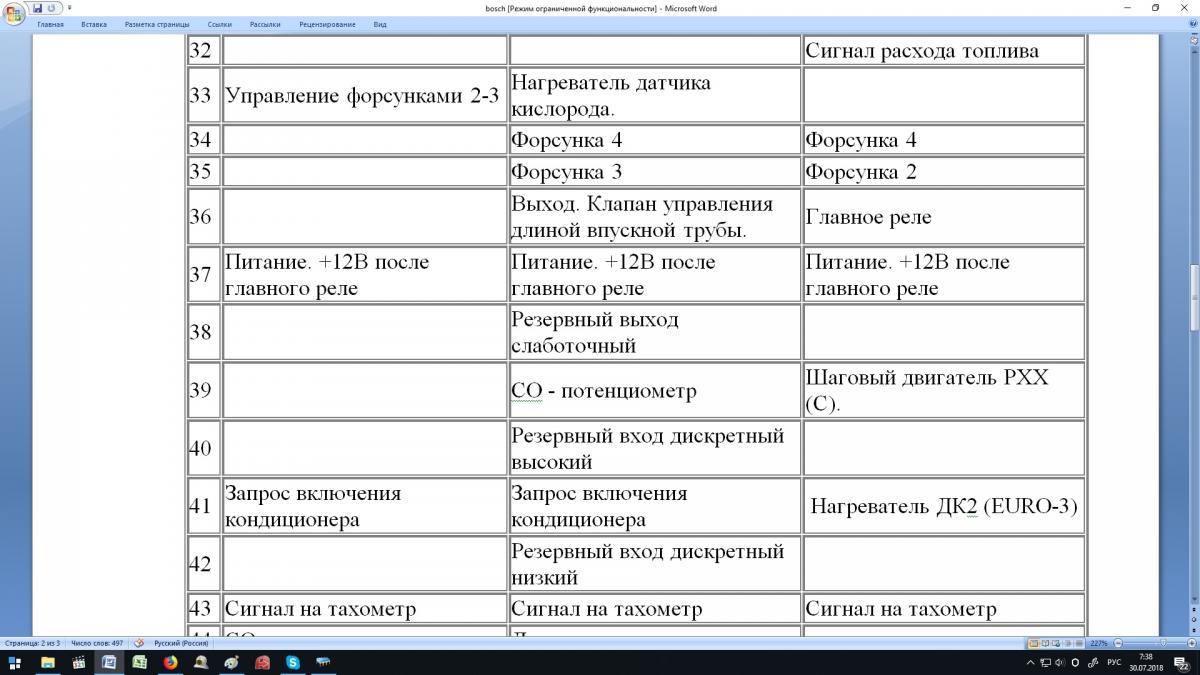Screen dimensions: 1200x675
Task: Open Customize Quick Access Toolbar dropdown
Action: click(70, 8)
